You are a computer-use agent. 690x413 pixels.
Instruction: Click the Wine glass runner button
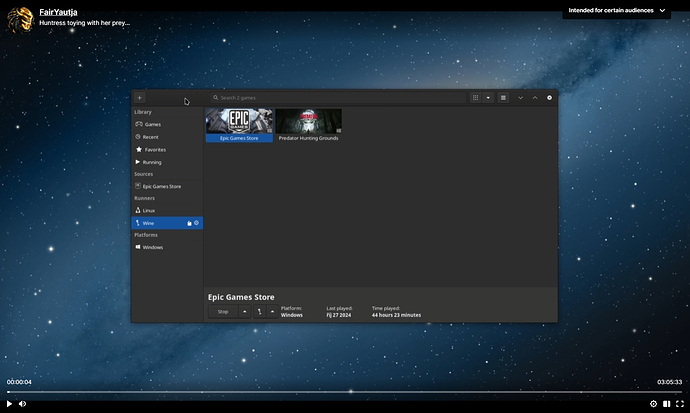click(x=260, y=311)
